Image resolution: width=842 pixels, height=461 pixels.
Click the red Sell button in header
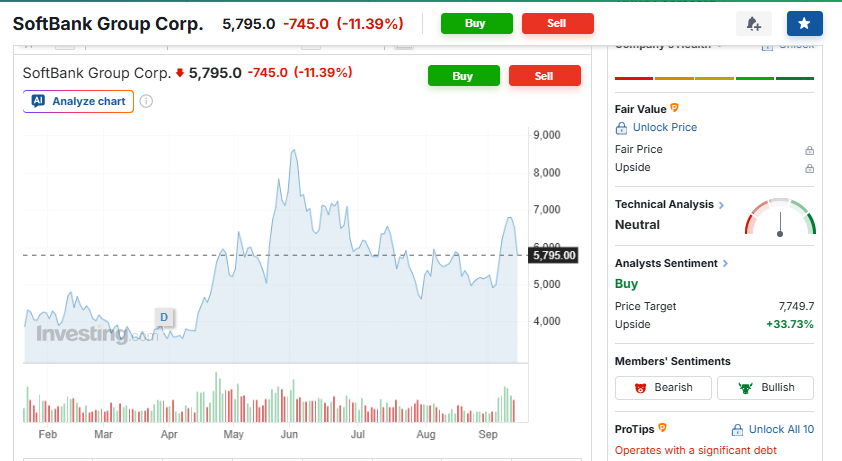pos(558,24)
